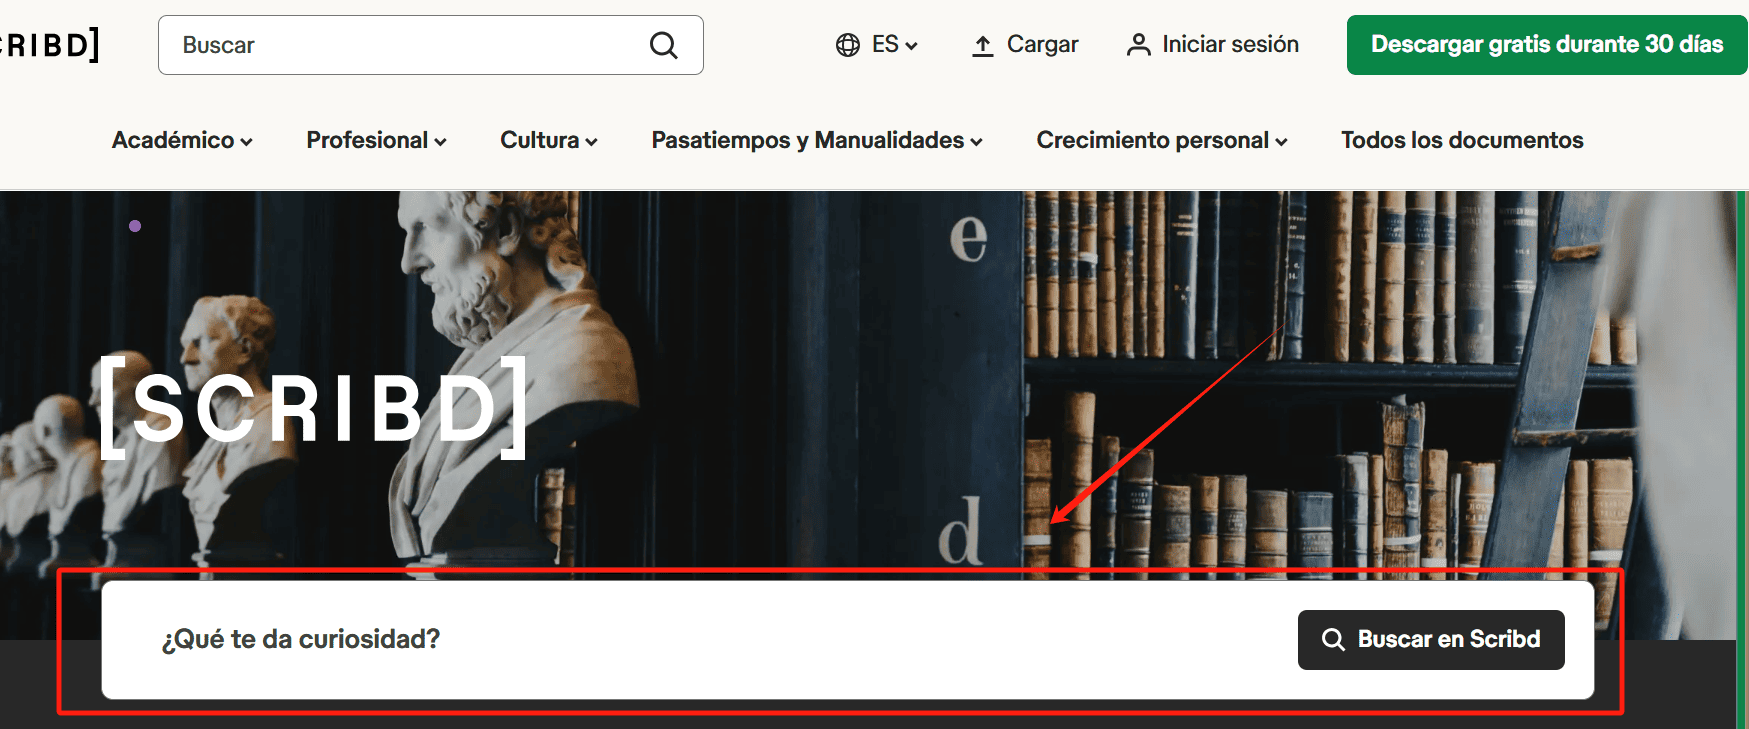
Task: Expand the Profesional category menu
Action: (376, 140)
